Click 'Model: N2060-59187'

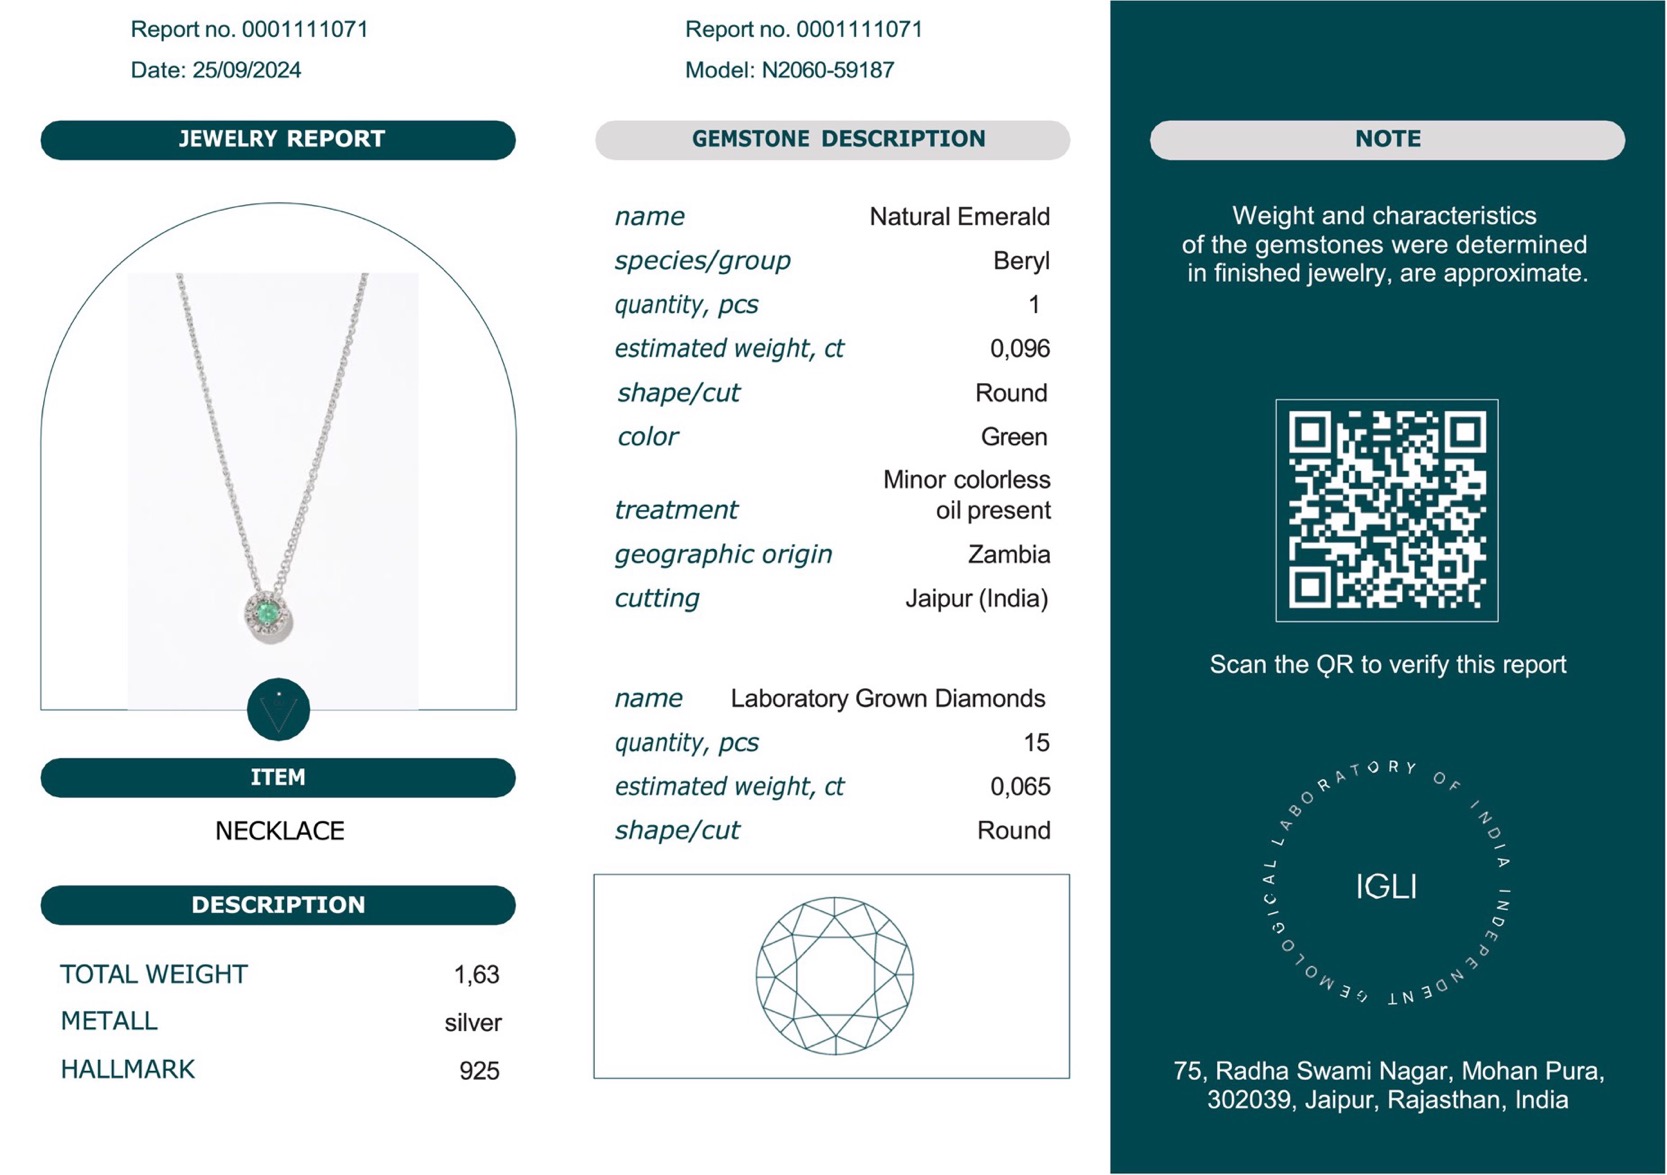789,70
